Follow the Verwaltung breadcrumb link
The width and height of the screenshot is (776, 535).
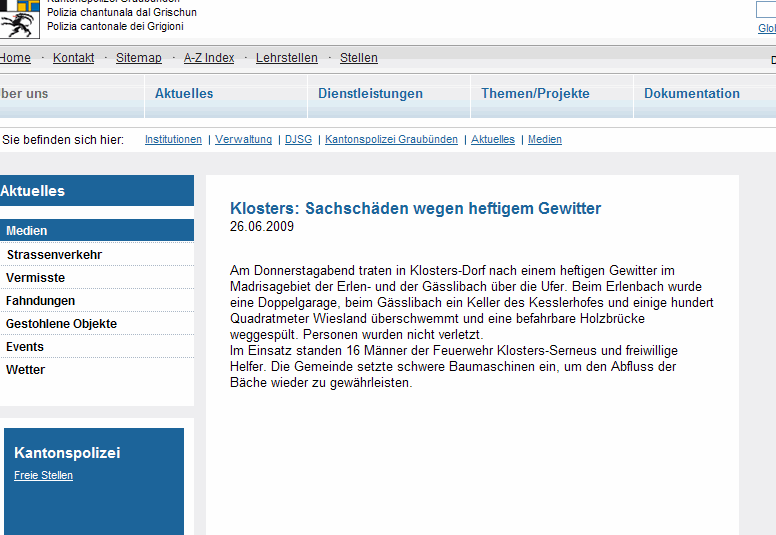pos(243,140)
